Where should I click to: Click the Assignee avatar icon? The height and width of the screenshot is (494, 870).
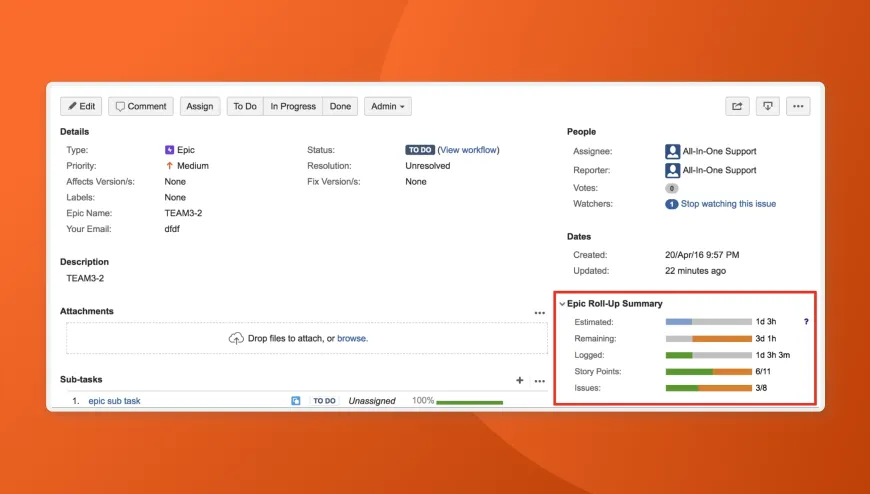tap(672, 151)
